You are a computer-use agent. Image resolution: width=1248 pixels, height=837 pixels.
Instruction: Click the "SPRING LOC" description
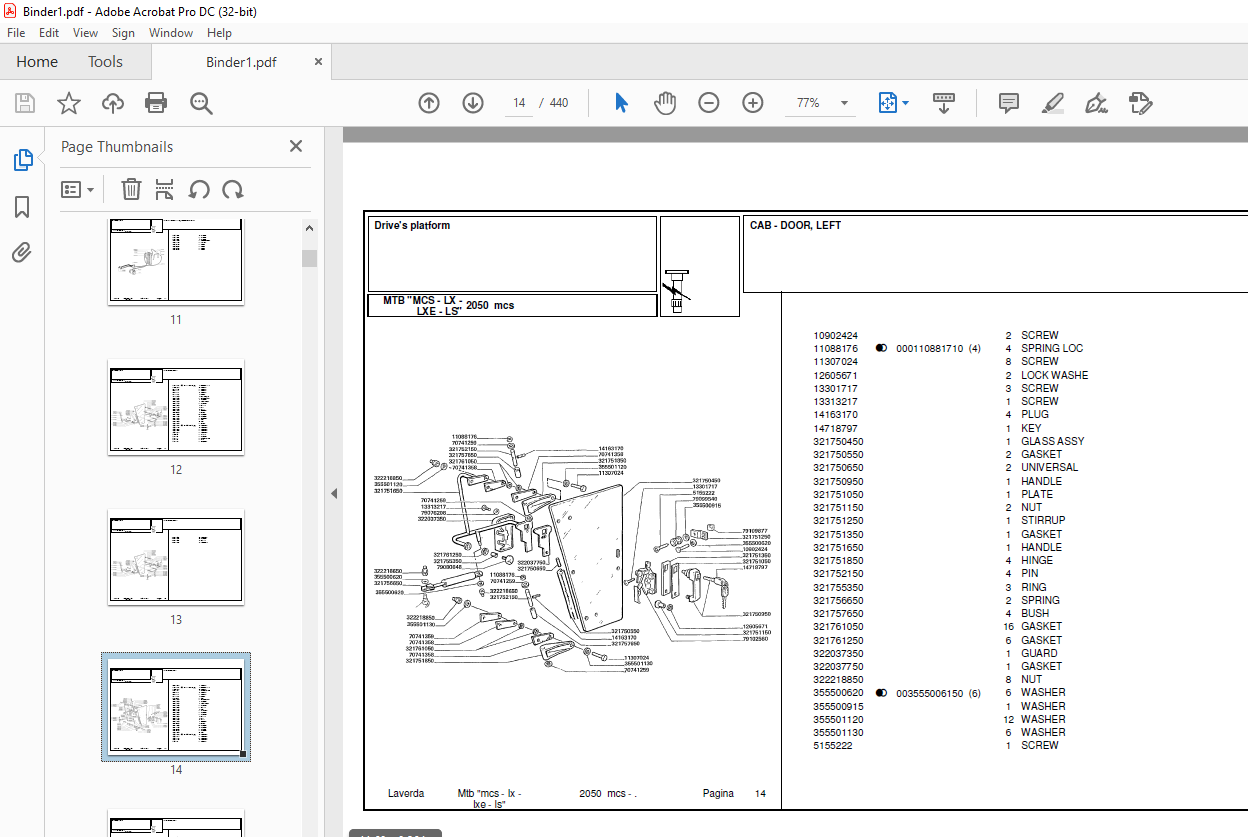1052,349
